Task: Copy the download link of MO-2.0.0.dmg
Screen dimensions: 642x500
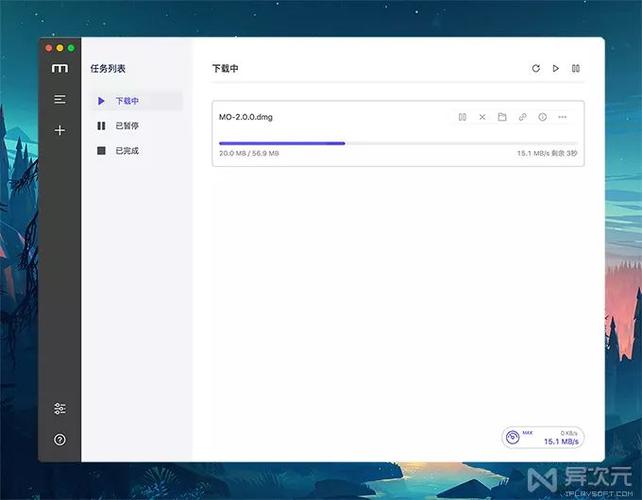Action: (x=522, y=117)
